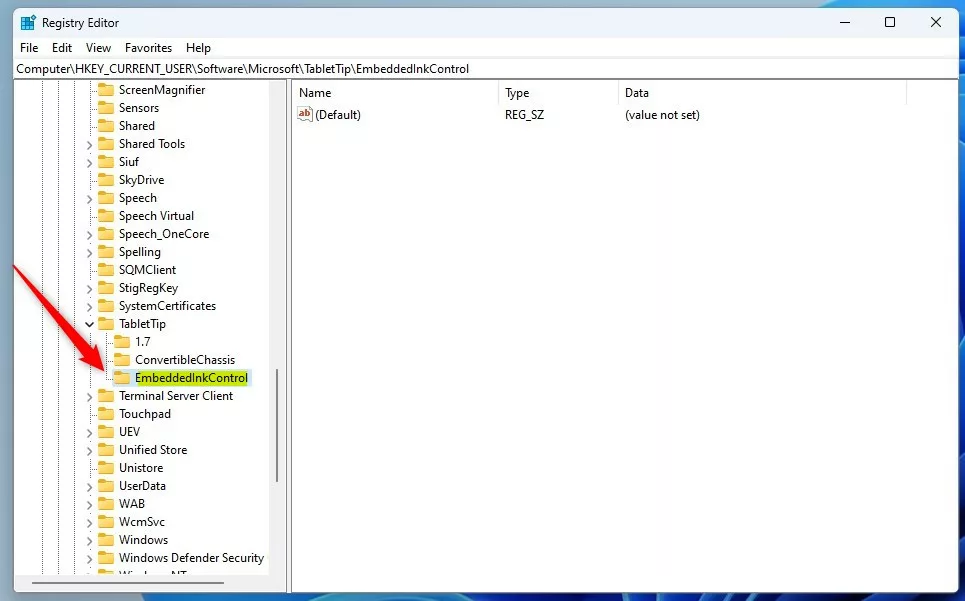Screen dimensions: 965x601
Task: Select the (Default) string value icon
Action: pyautogui.click(x=305, y=114)
